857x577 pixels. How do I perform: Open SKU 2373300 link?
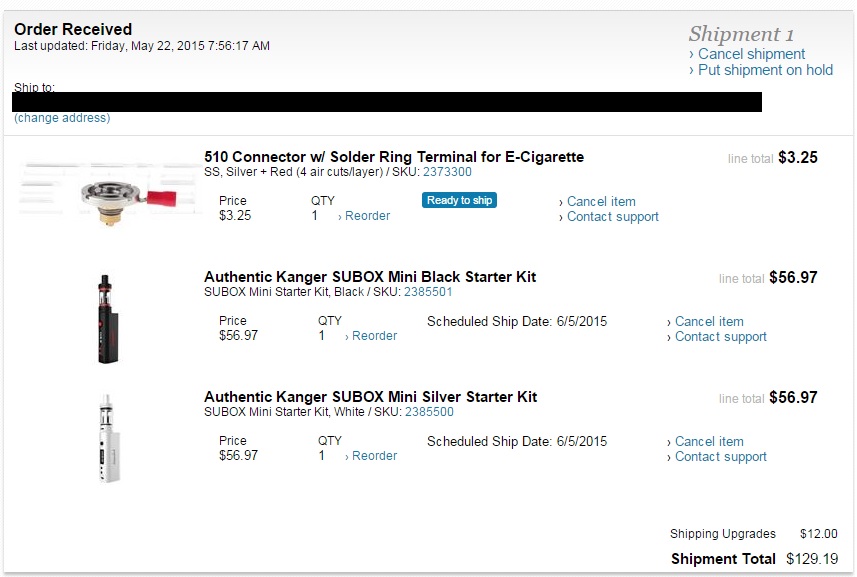447,172
